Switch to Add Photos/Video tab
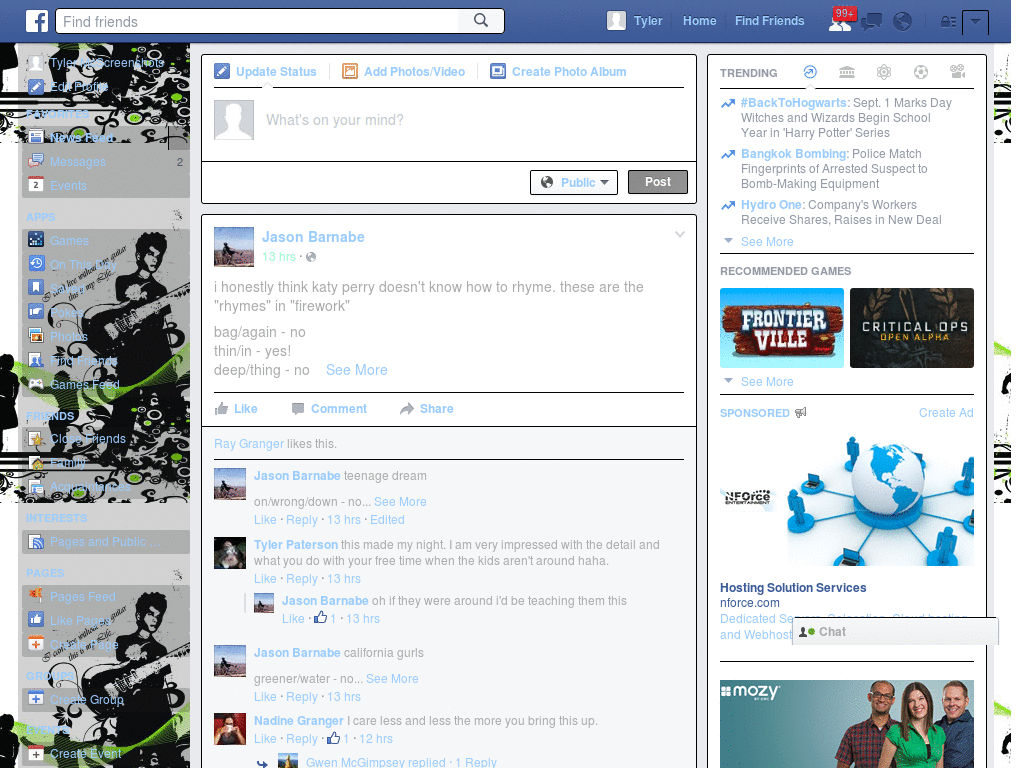1024x768 pixels. point(404,72)
